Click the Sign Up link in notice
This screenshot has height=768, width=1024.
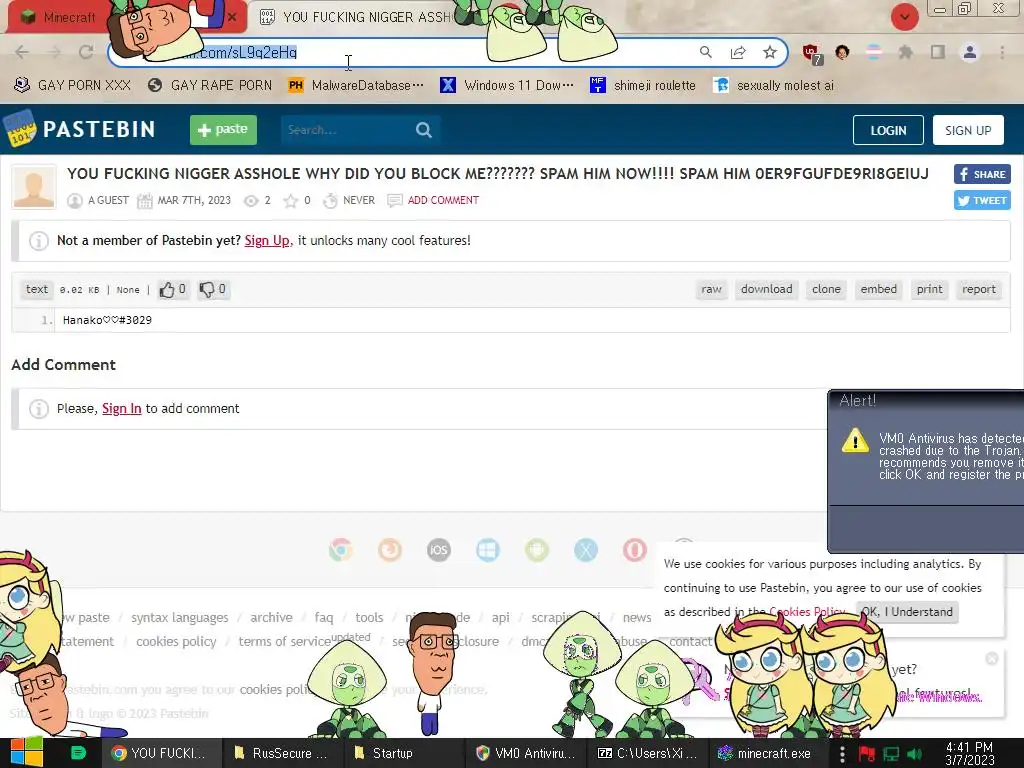267,240
